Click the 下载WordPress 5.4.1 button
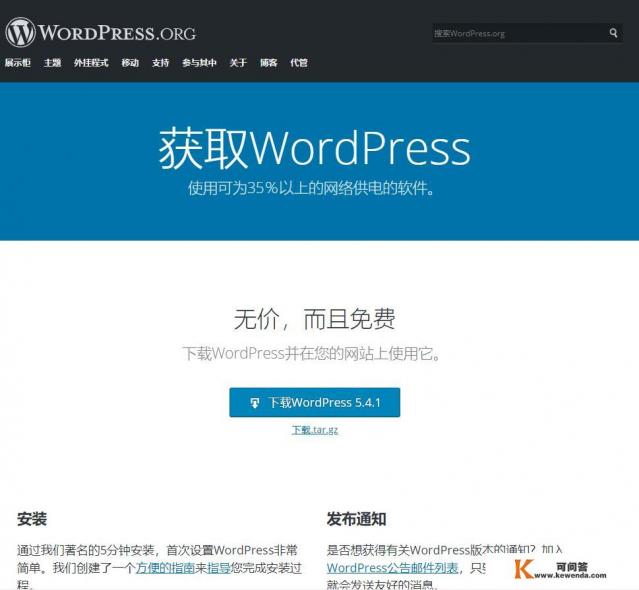The height and width of the screenshot is (590, 639). tap(315, 402)
